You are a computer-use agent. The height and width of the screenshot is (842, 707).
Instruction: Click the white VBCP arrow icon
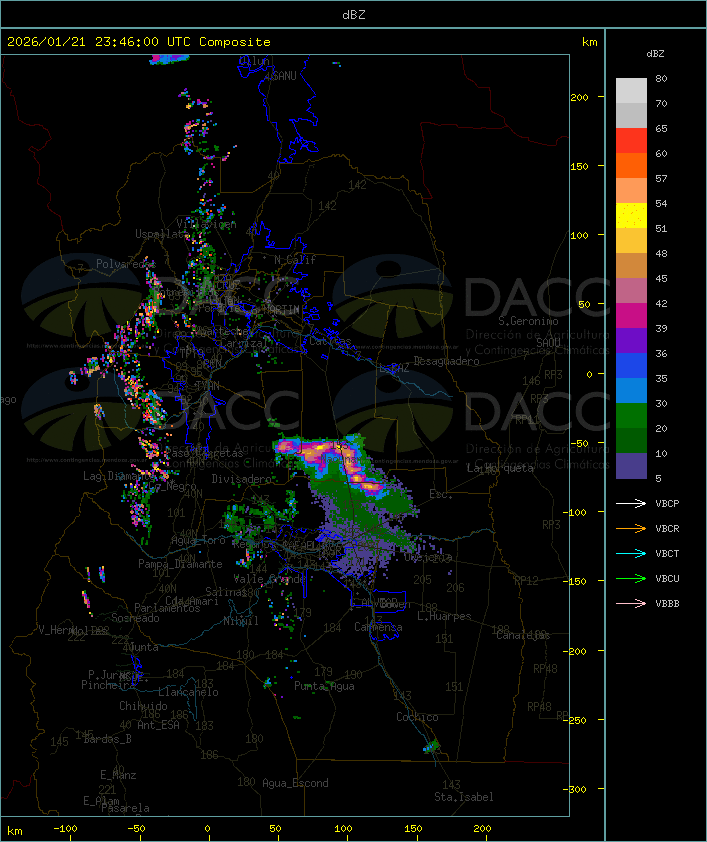[x=631, y=504]
